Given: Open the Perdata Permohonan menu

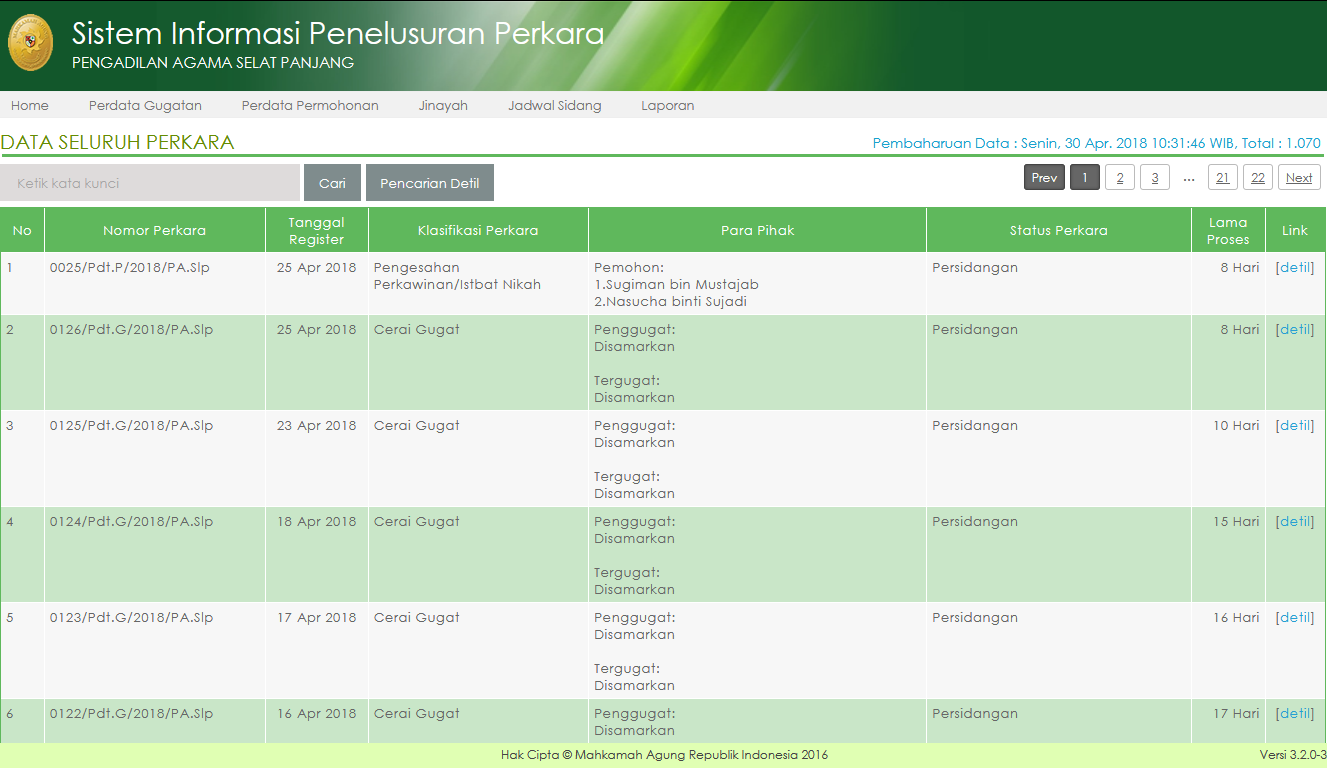Looking at the screenshot, I should 310,105.
